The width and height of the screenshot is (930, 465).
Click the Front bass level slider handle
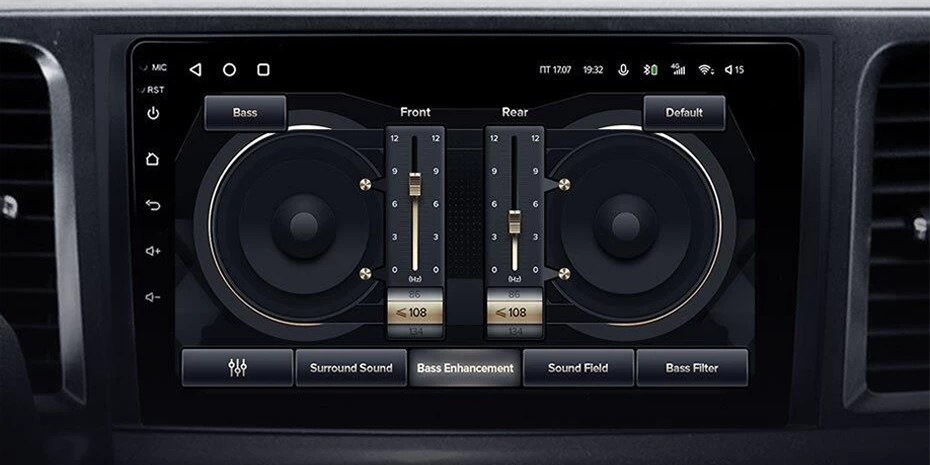point(415,187)
